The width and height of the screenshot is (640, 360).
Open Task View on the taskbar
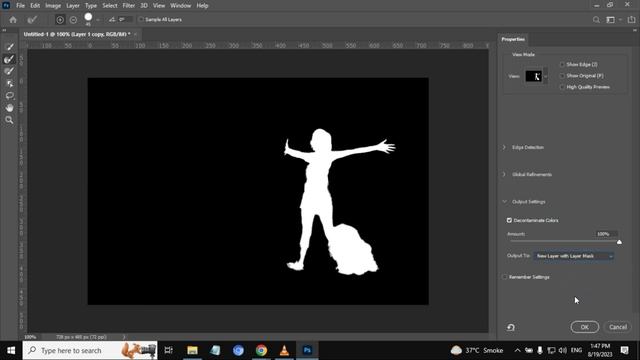click(169, 350)
